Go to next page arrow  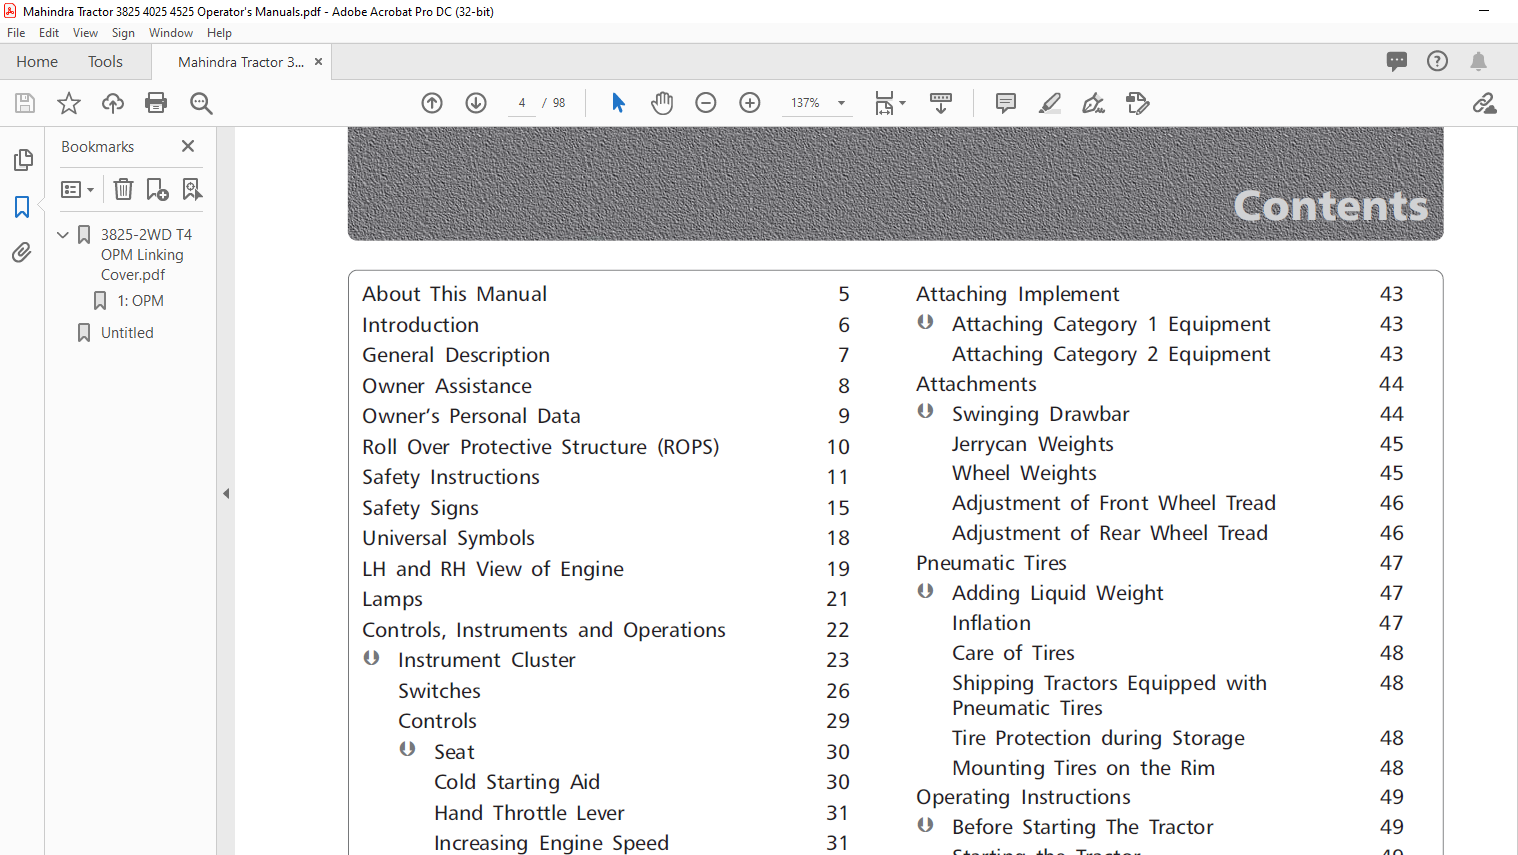tap(476, 103)
